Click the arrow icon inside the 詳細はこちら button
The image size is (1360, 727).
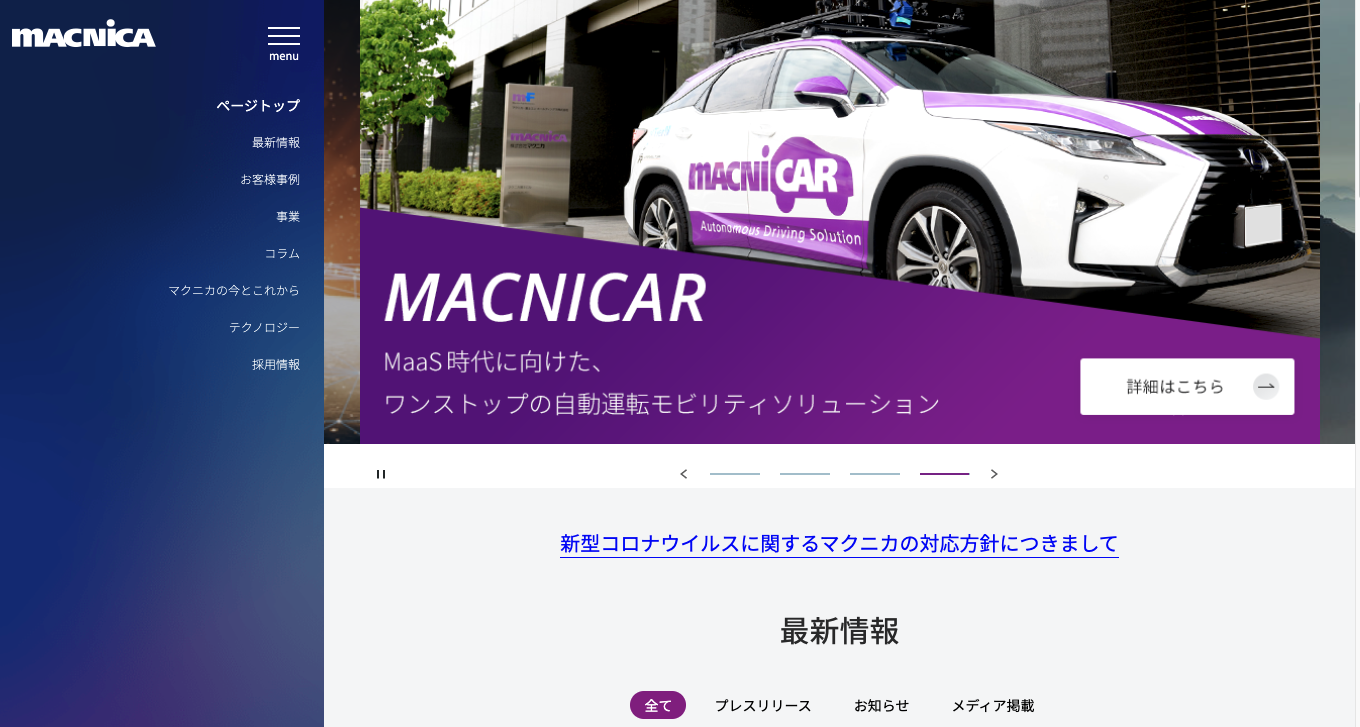pos(1266,386)
